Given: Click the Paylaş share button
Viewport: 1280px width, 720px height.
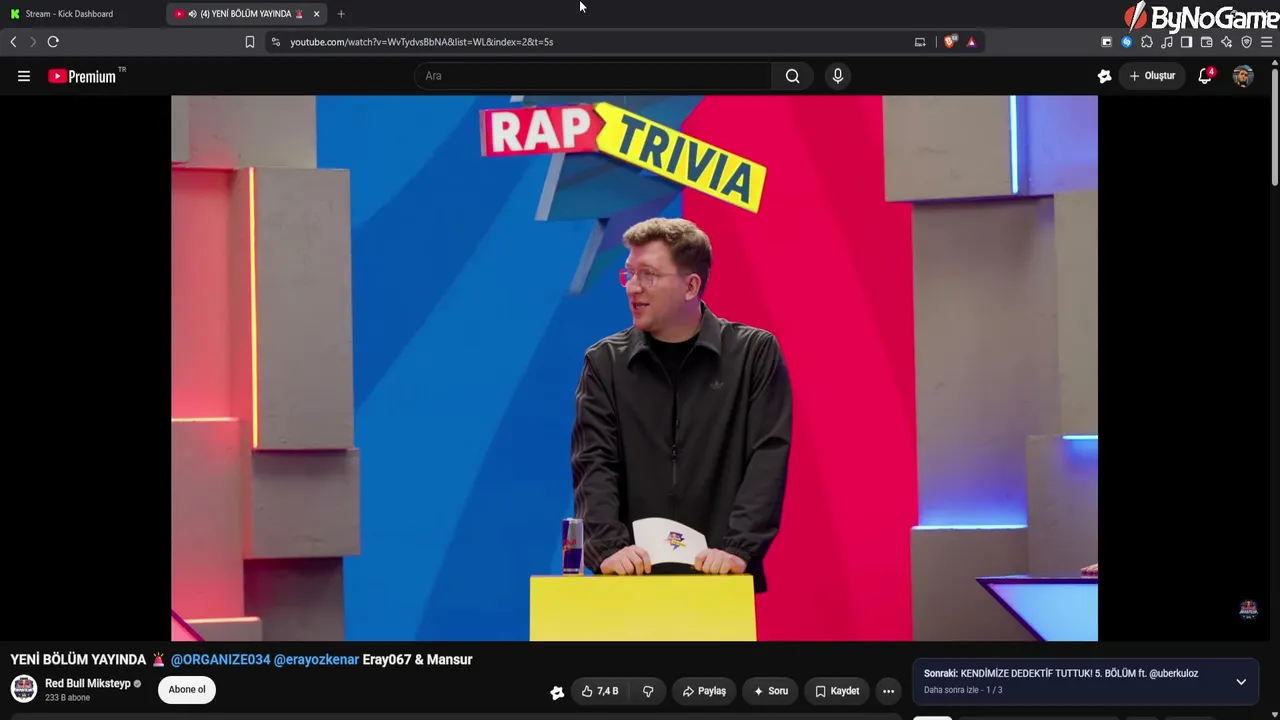Looking at the screenshot, I should pyautogui.click(x=704, y=691).
